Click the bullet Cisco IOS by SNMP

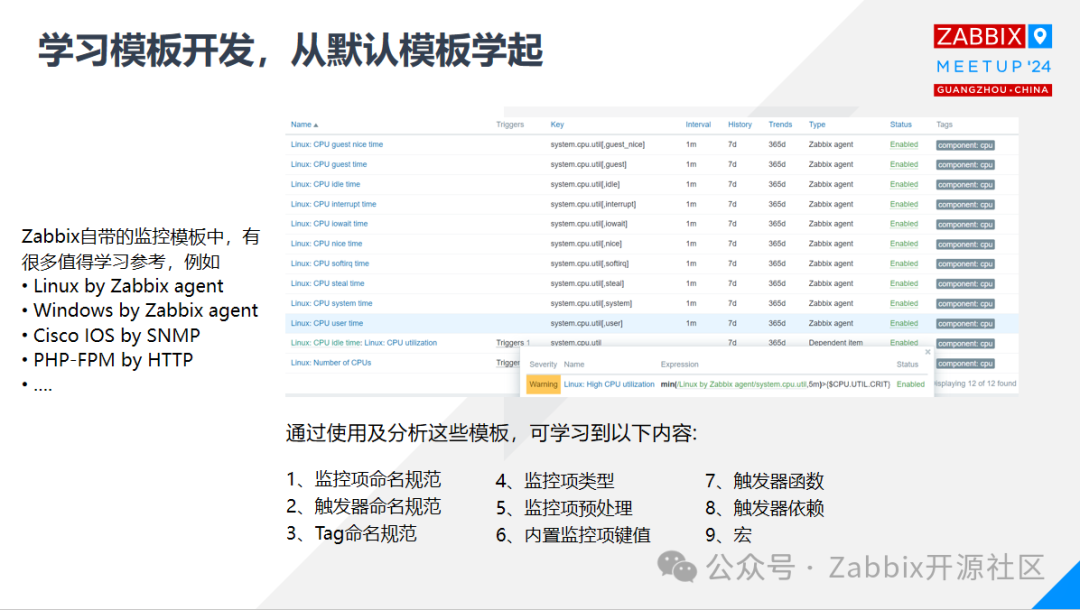(116, 335)
